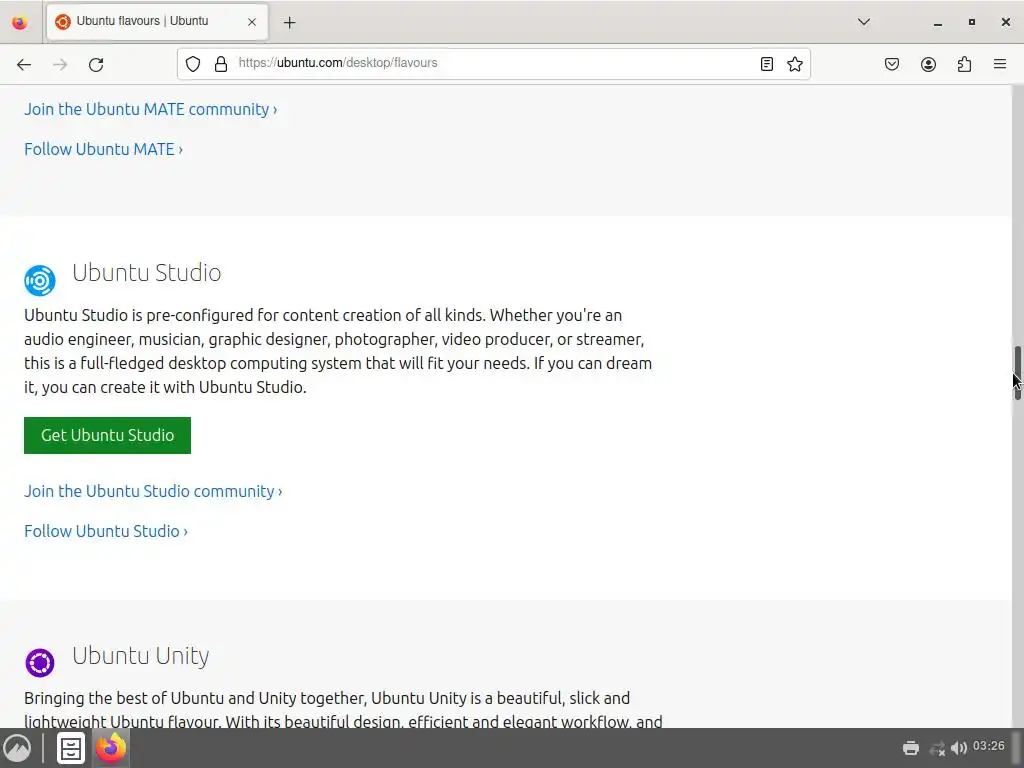Viewport: 1024px width, 768px height.
Task: Bookmark this page with the star
Action: click(x=795, y=64)
